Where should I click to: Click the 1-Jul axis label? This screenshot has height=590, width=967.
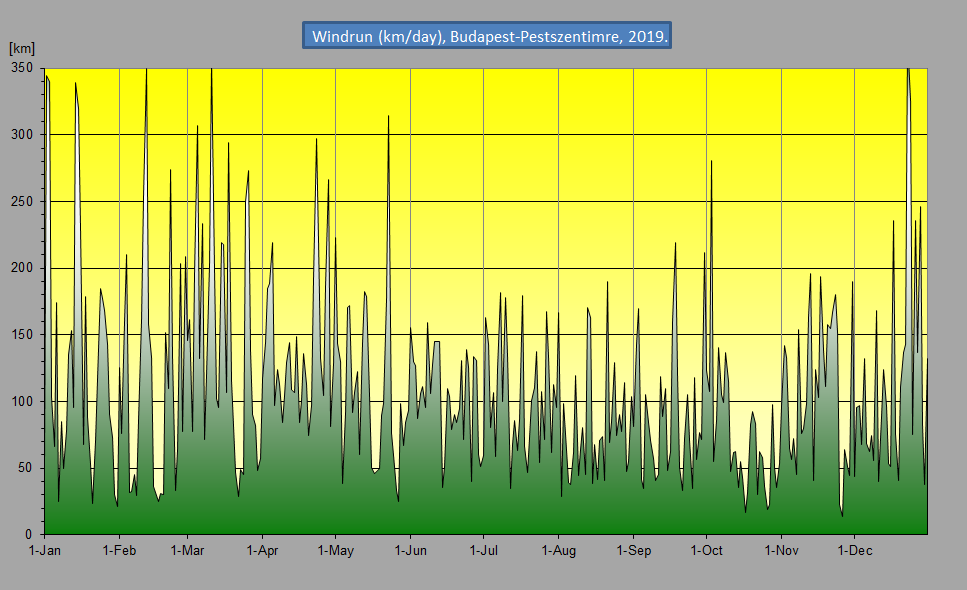[x=483, y=550]
